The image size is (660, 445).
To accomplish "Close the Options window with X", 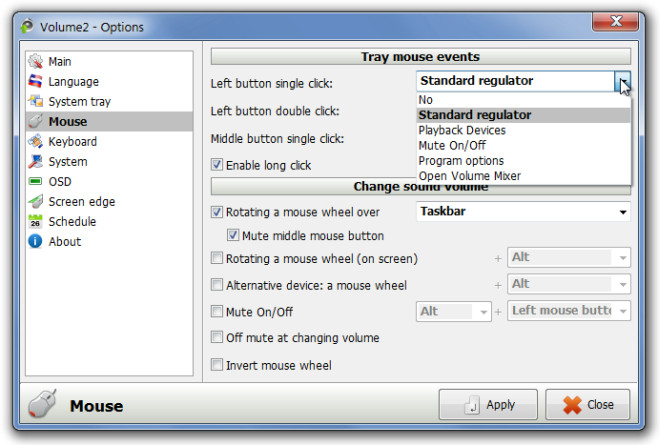I will click(615, 21).
